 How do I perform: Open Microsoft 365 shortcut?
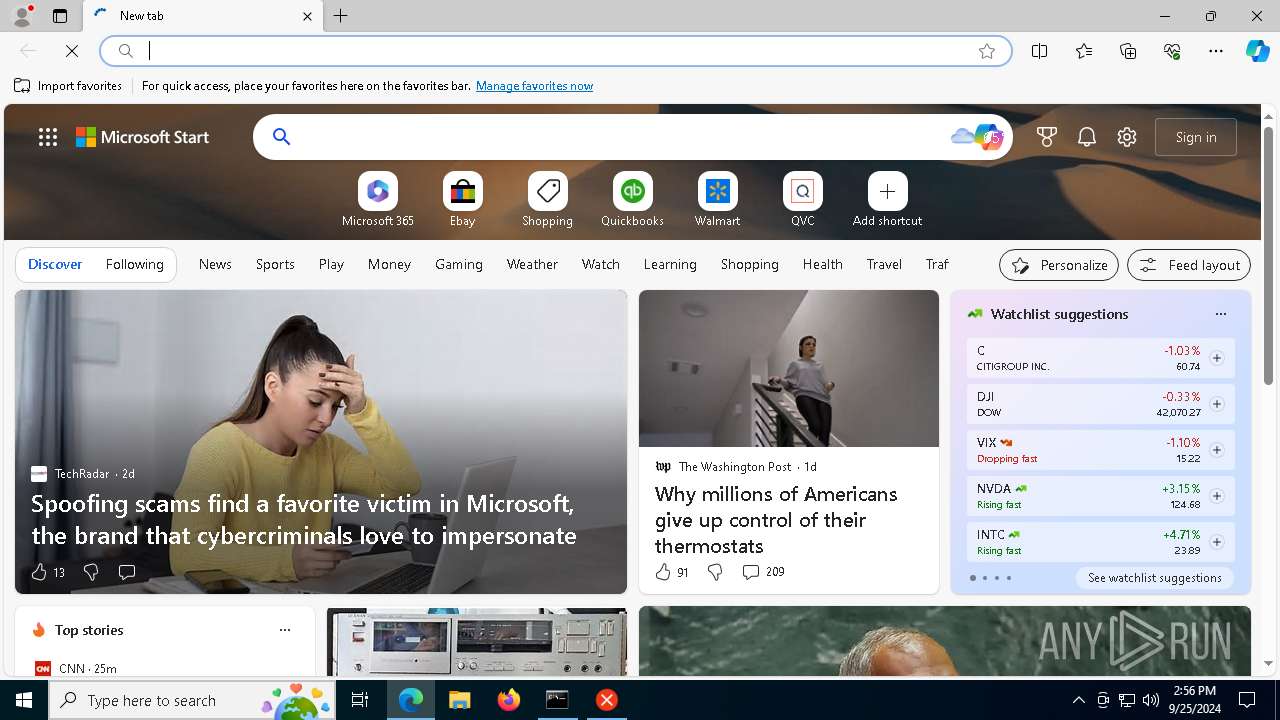pos(378,200)
